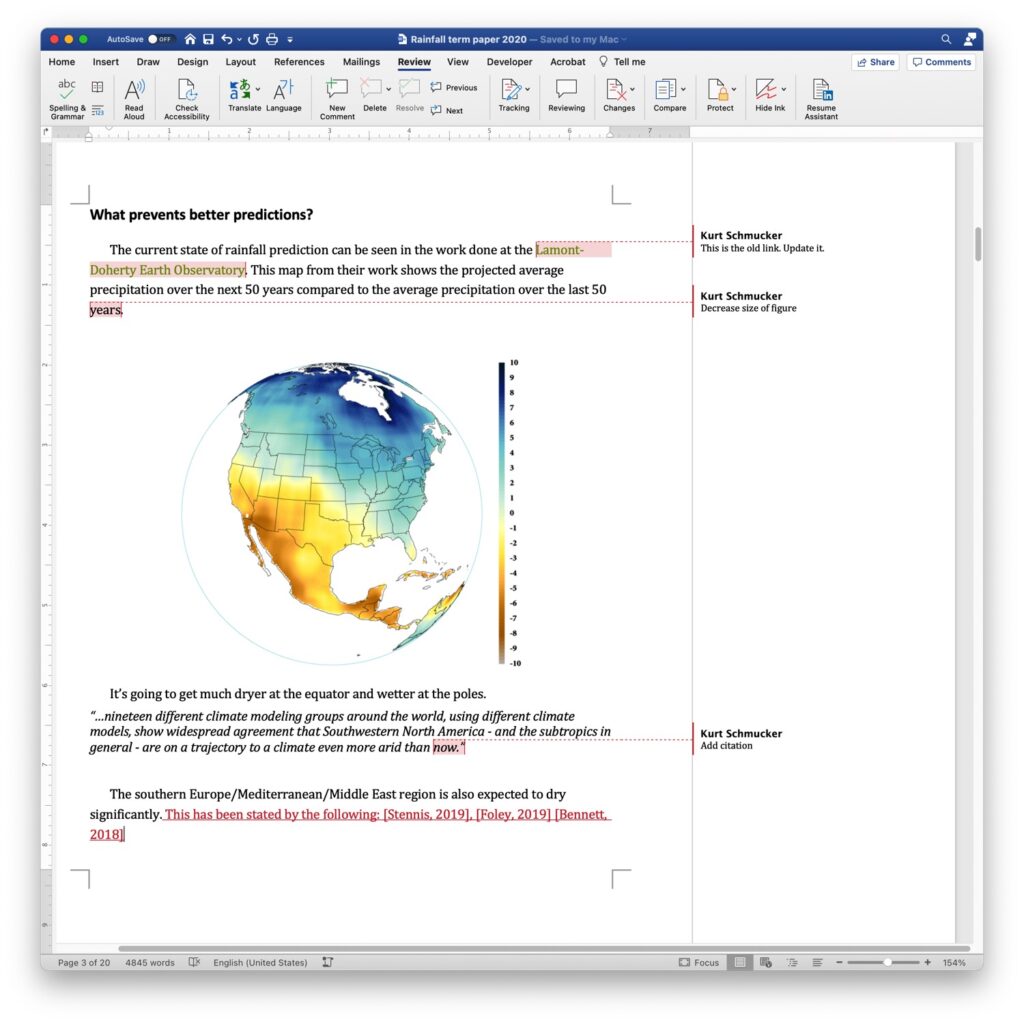1024x1024 pixels.
Task: Click English (United States) language indicator
Action: (x=260, y=962)
